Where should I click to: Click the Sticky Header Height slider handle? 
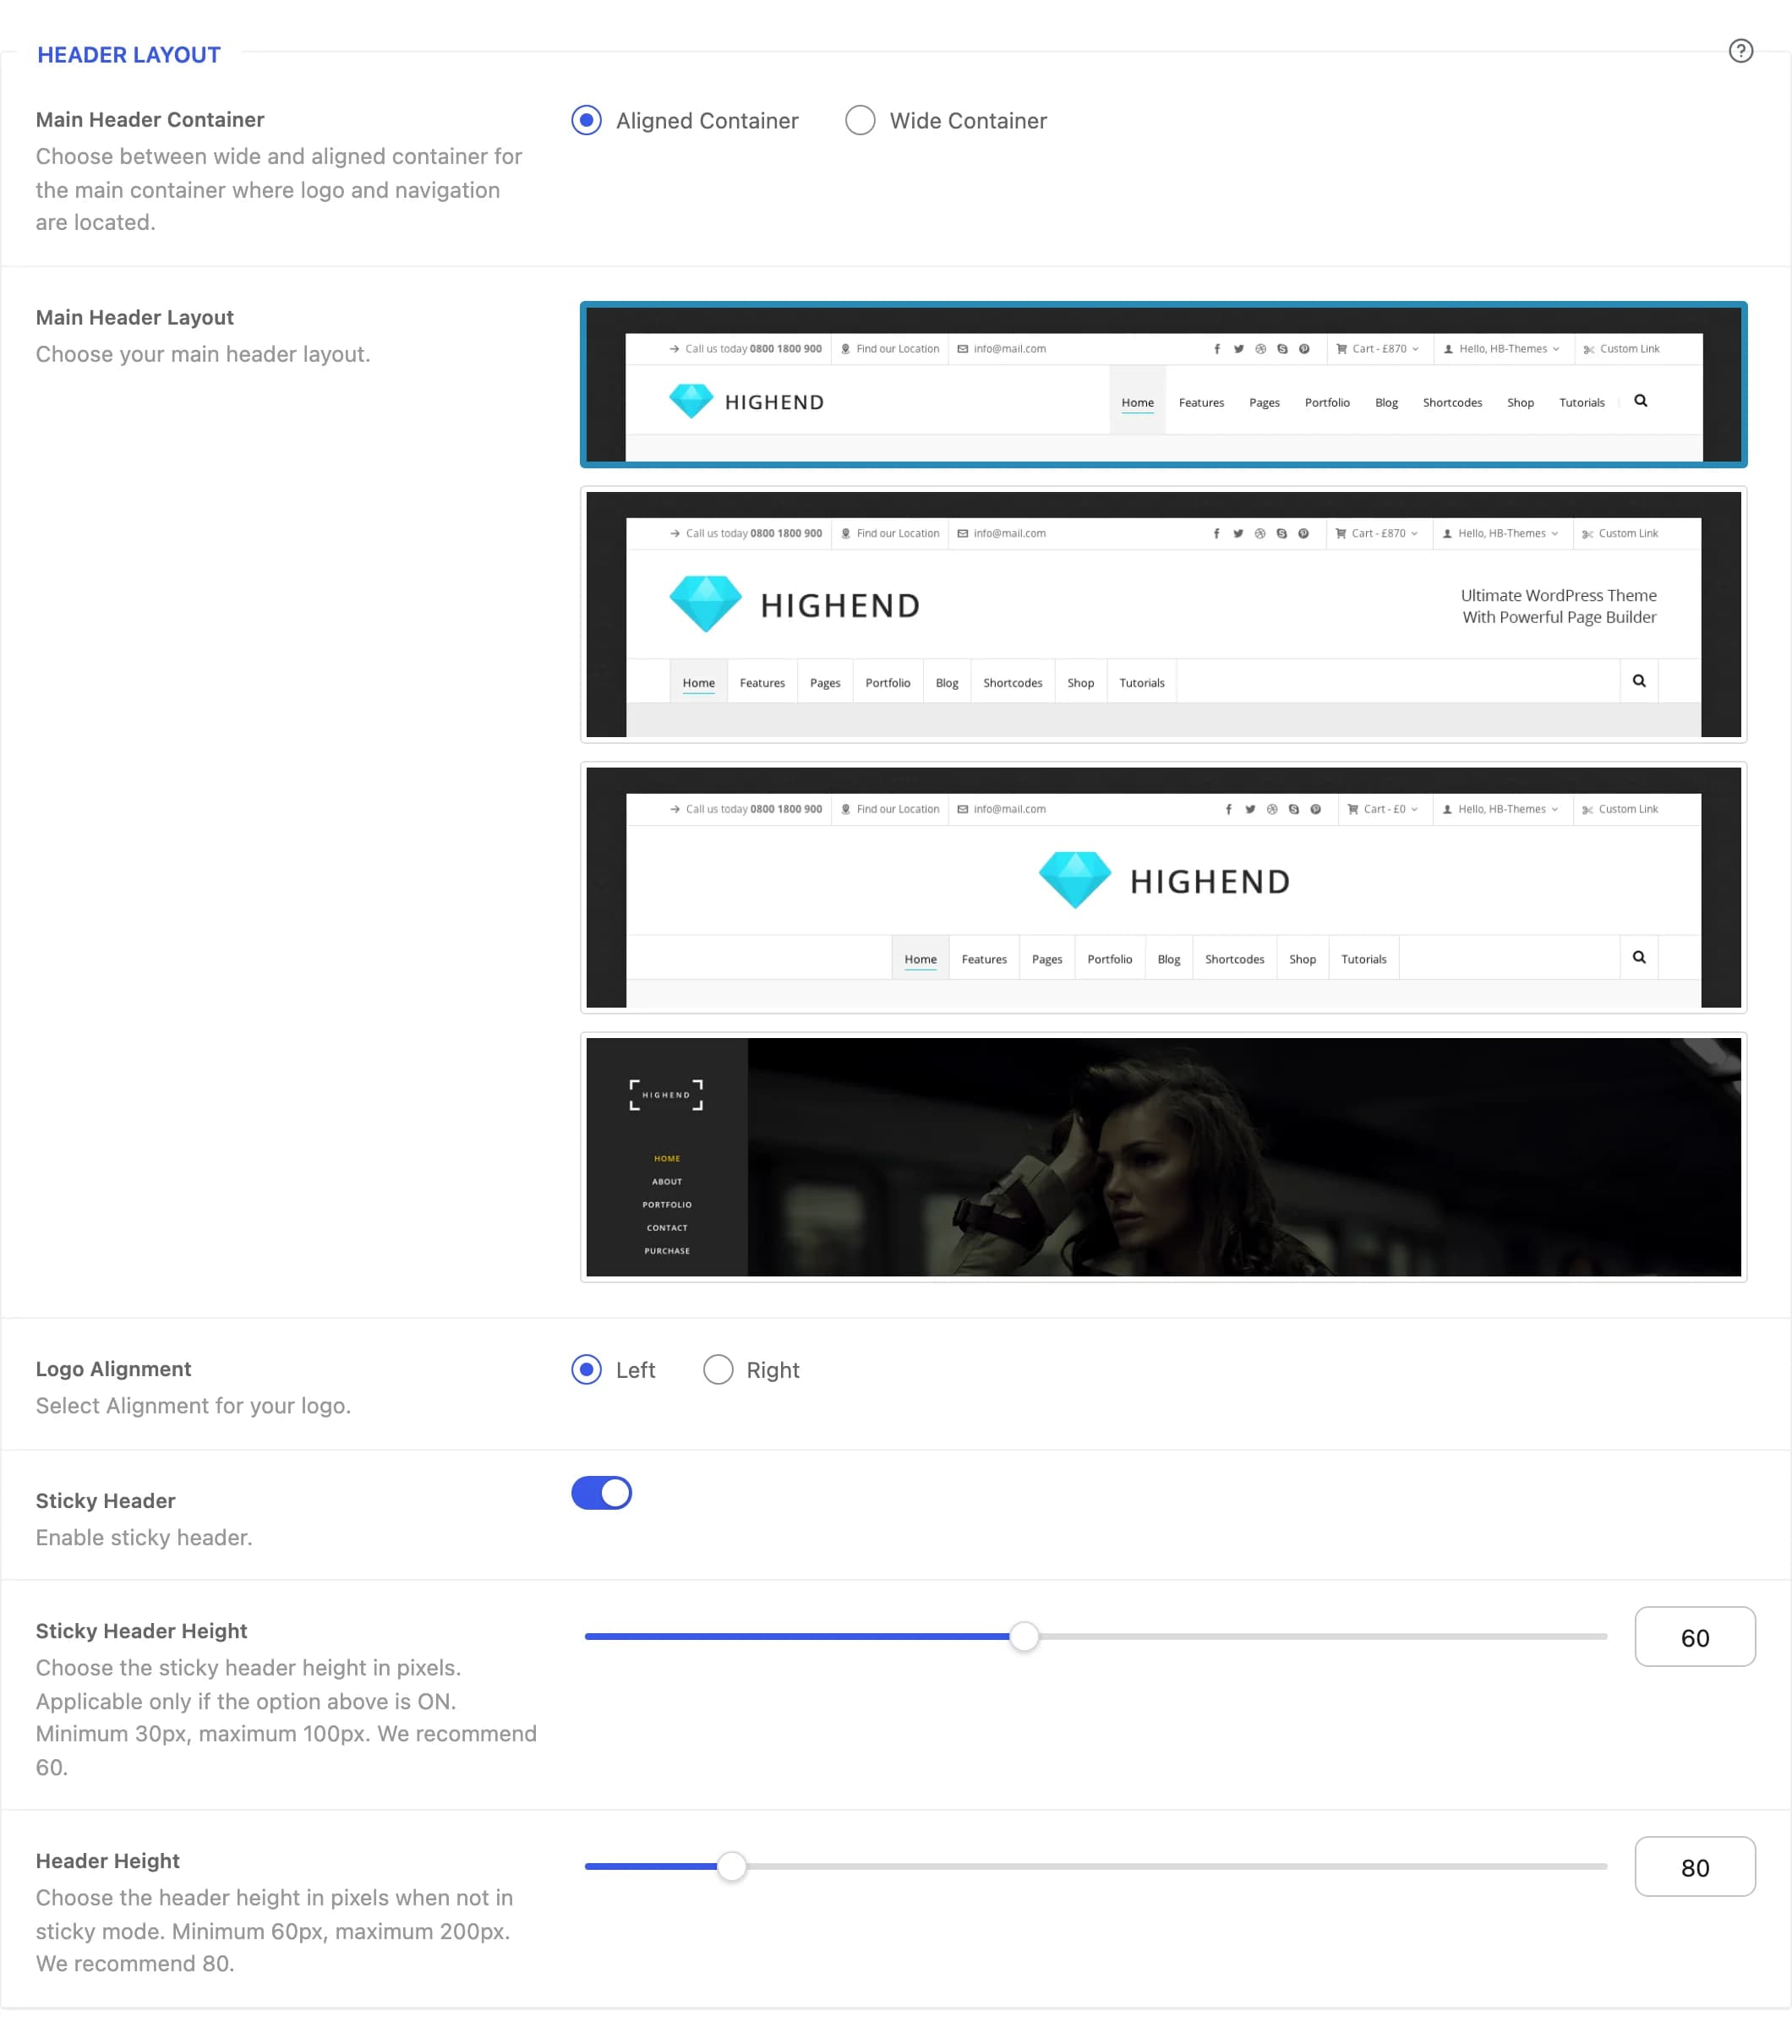point(1024,1637)
